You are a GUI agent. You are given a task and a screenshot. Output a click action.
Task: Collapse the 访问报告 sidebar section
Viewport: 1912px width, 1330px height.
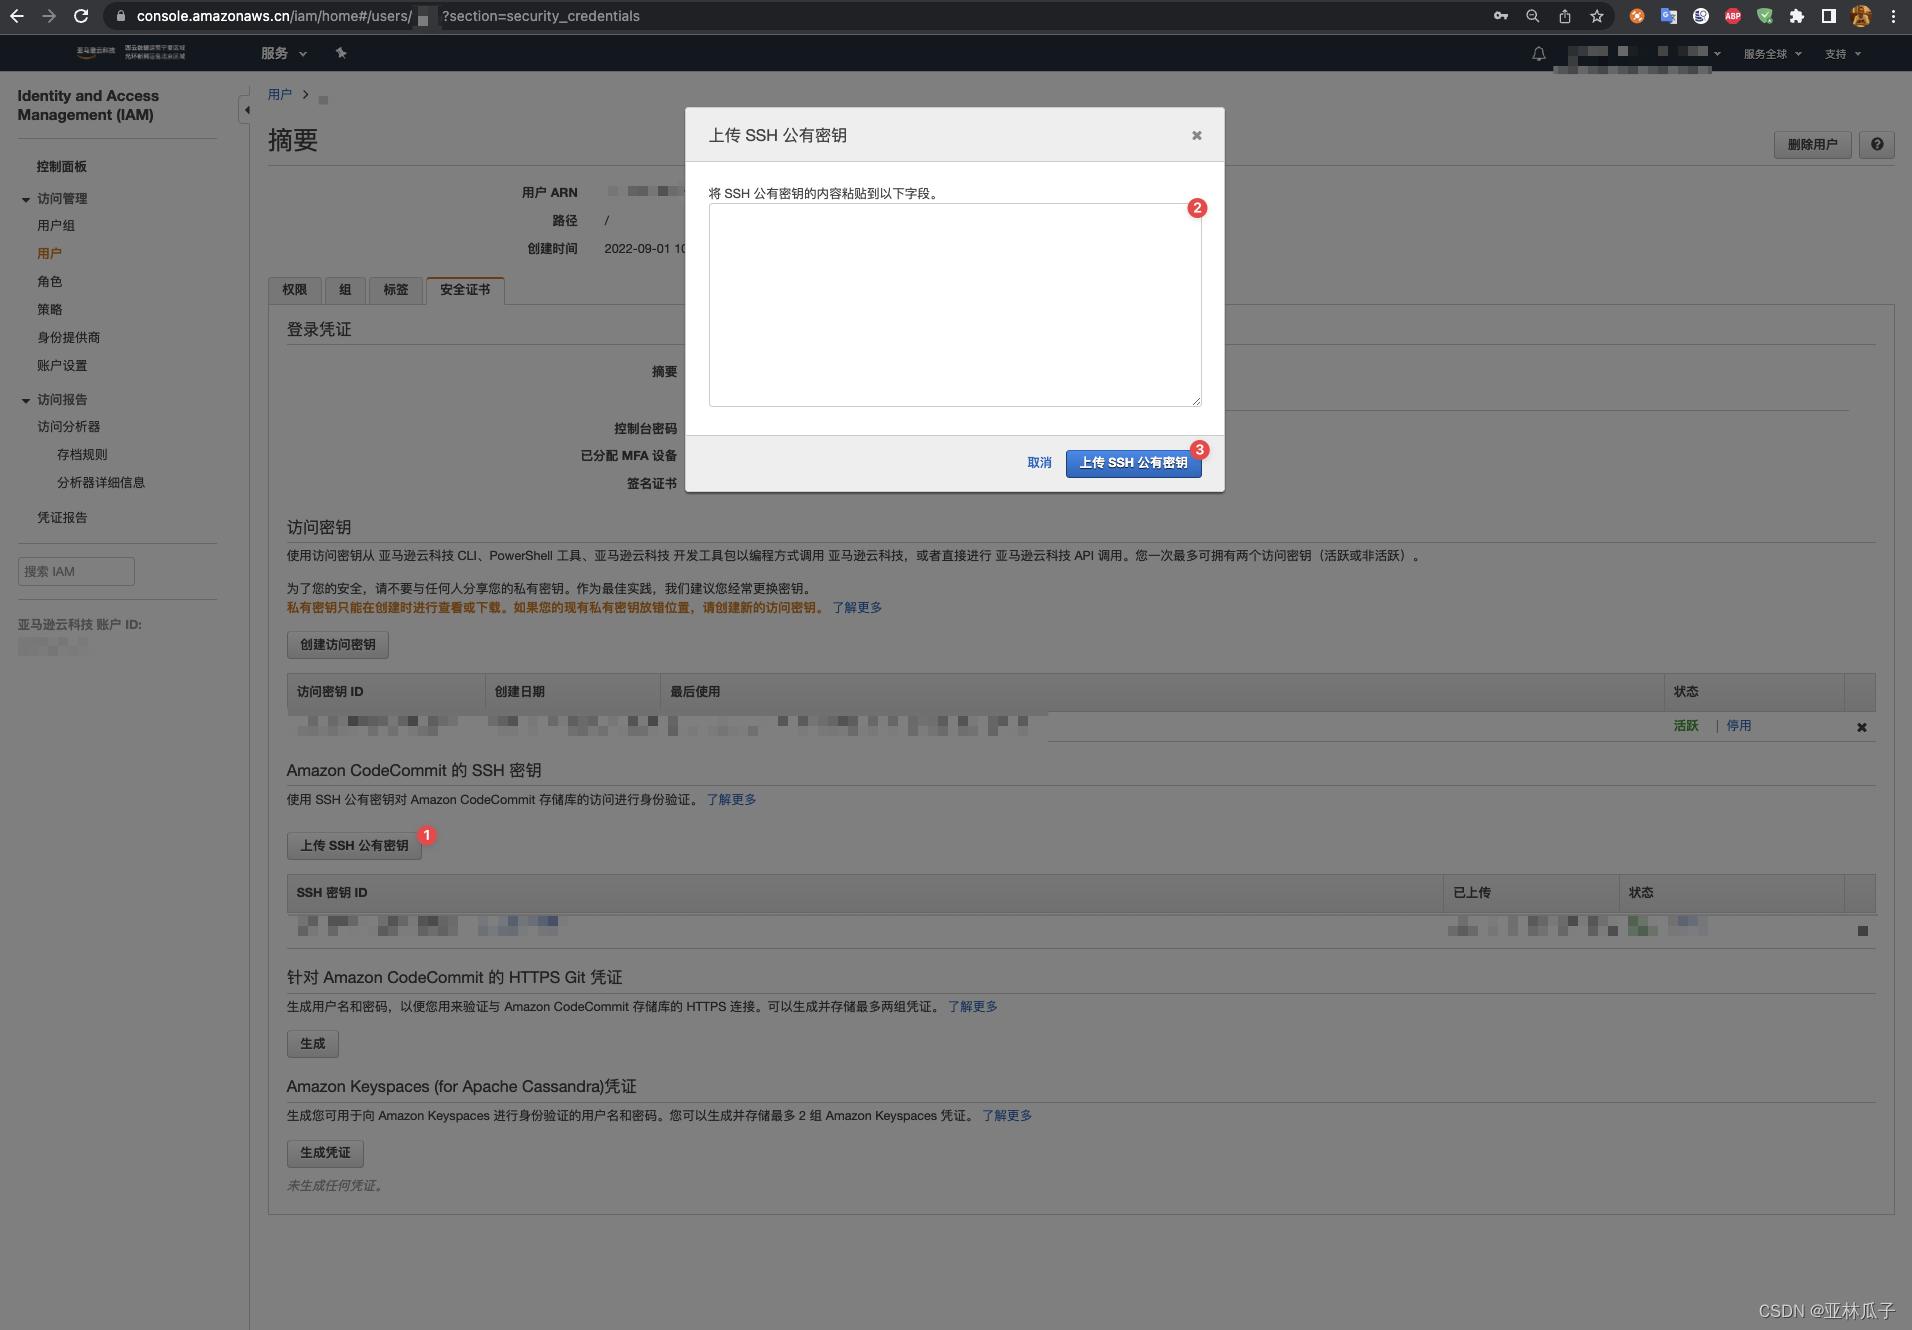26,400
